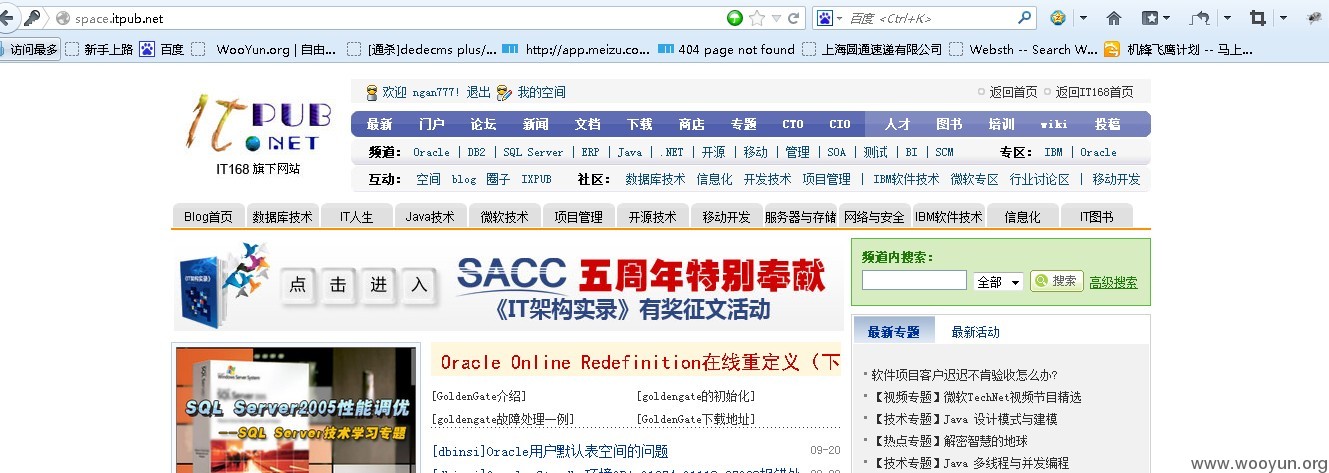Click the 频道内搜索 text field

(x=914, y=281)
